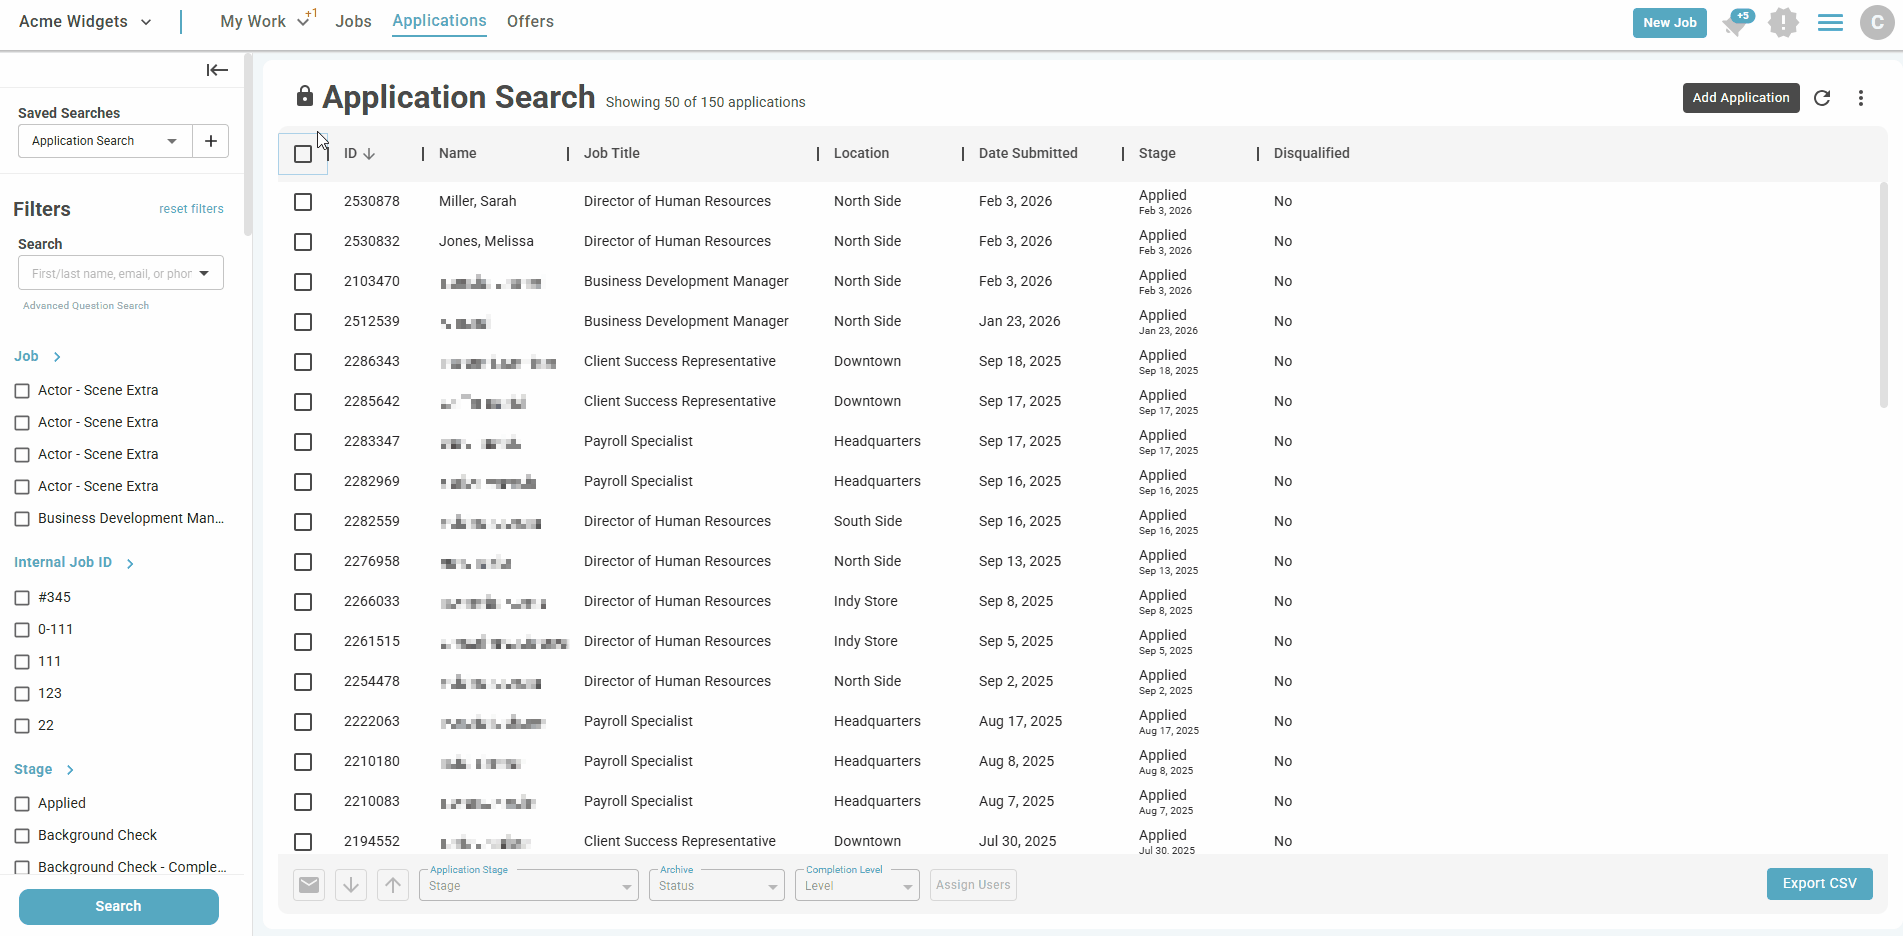Select the row for Miller, Sarah

[x=303, y=202]
